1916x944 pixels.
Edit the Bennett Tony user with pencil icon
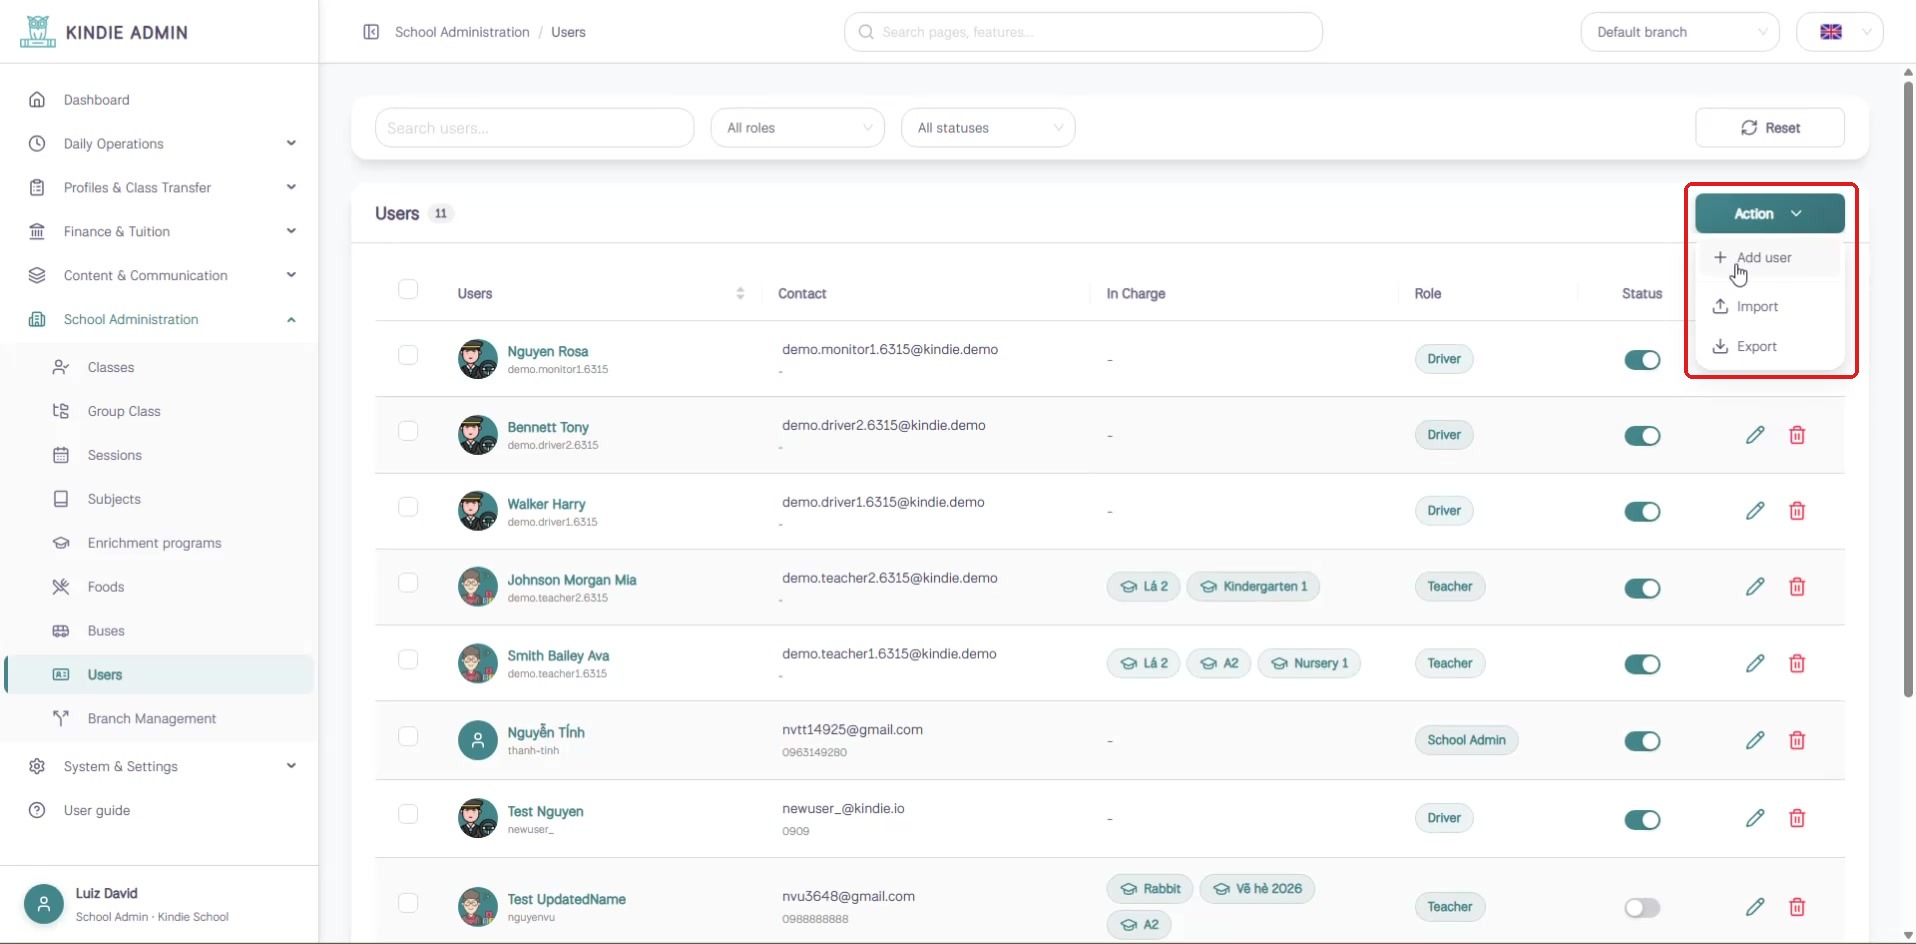pos(1755,435)
